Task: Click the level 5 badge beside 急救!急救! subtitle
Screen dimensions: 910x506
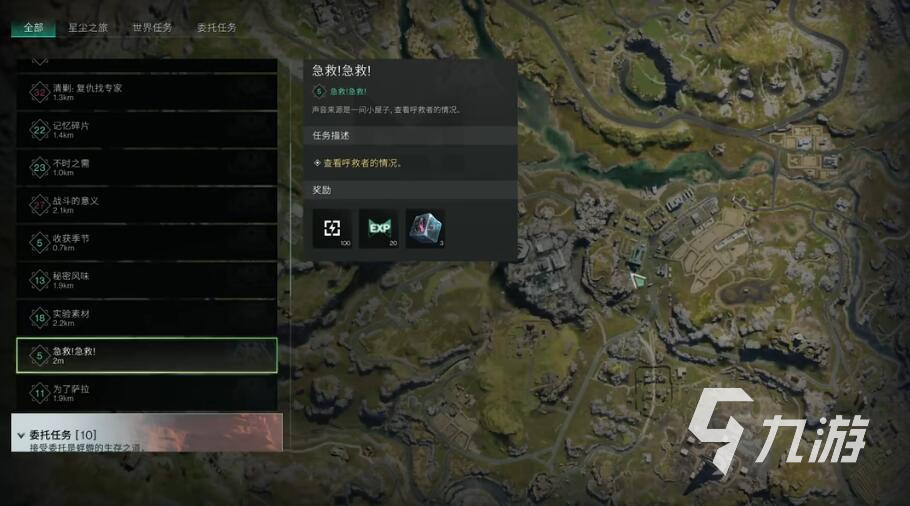Action: 319,91
